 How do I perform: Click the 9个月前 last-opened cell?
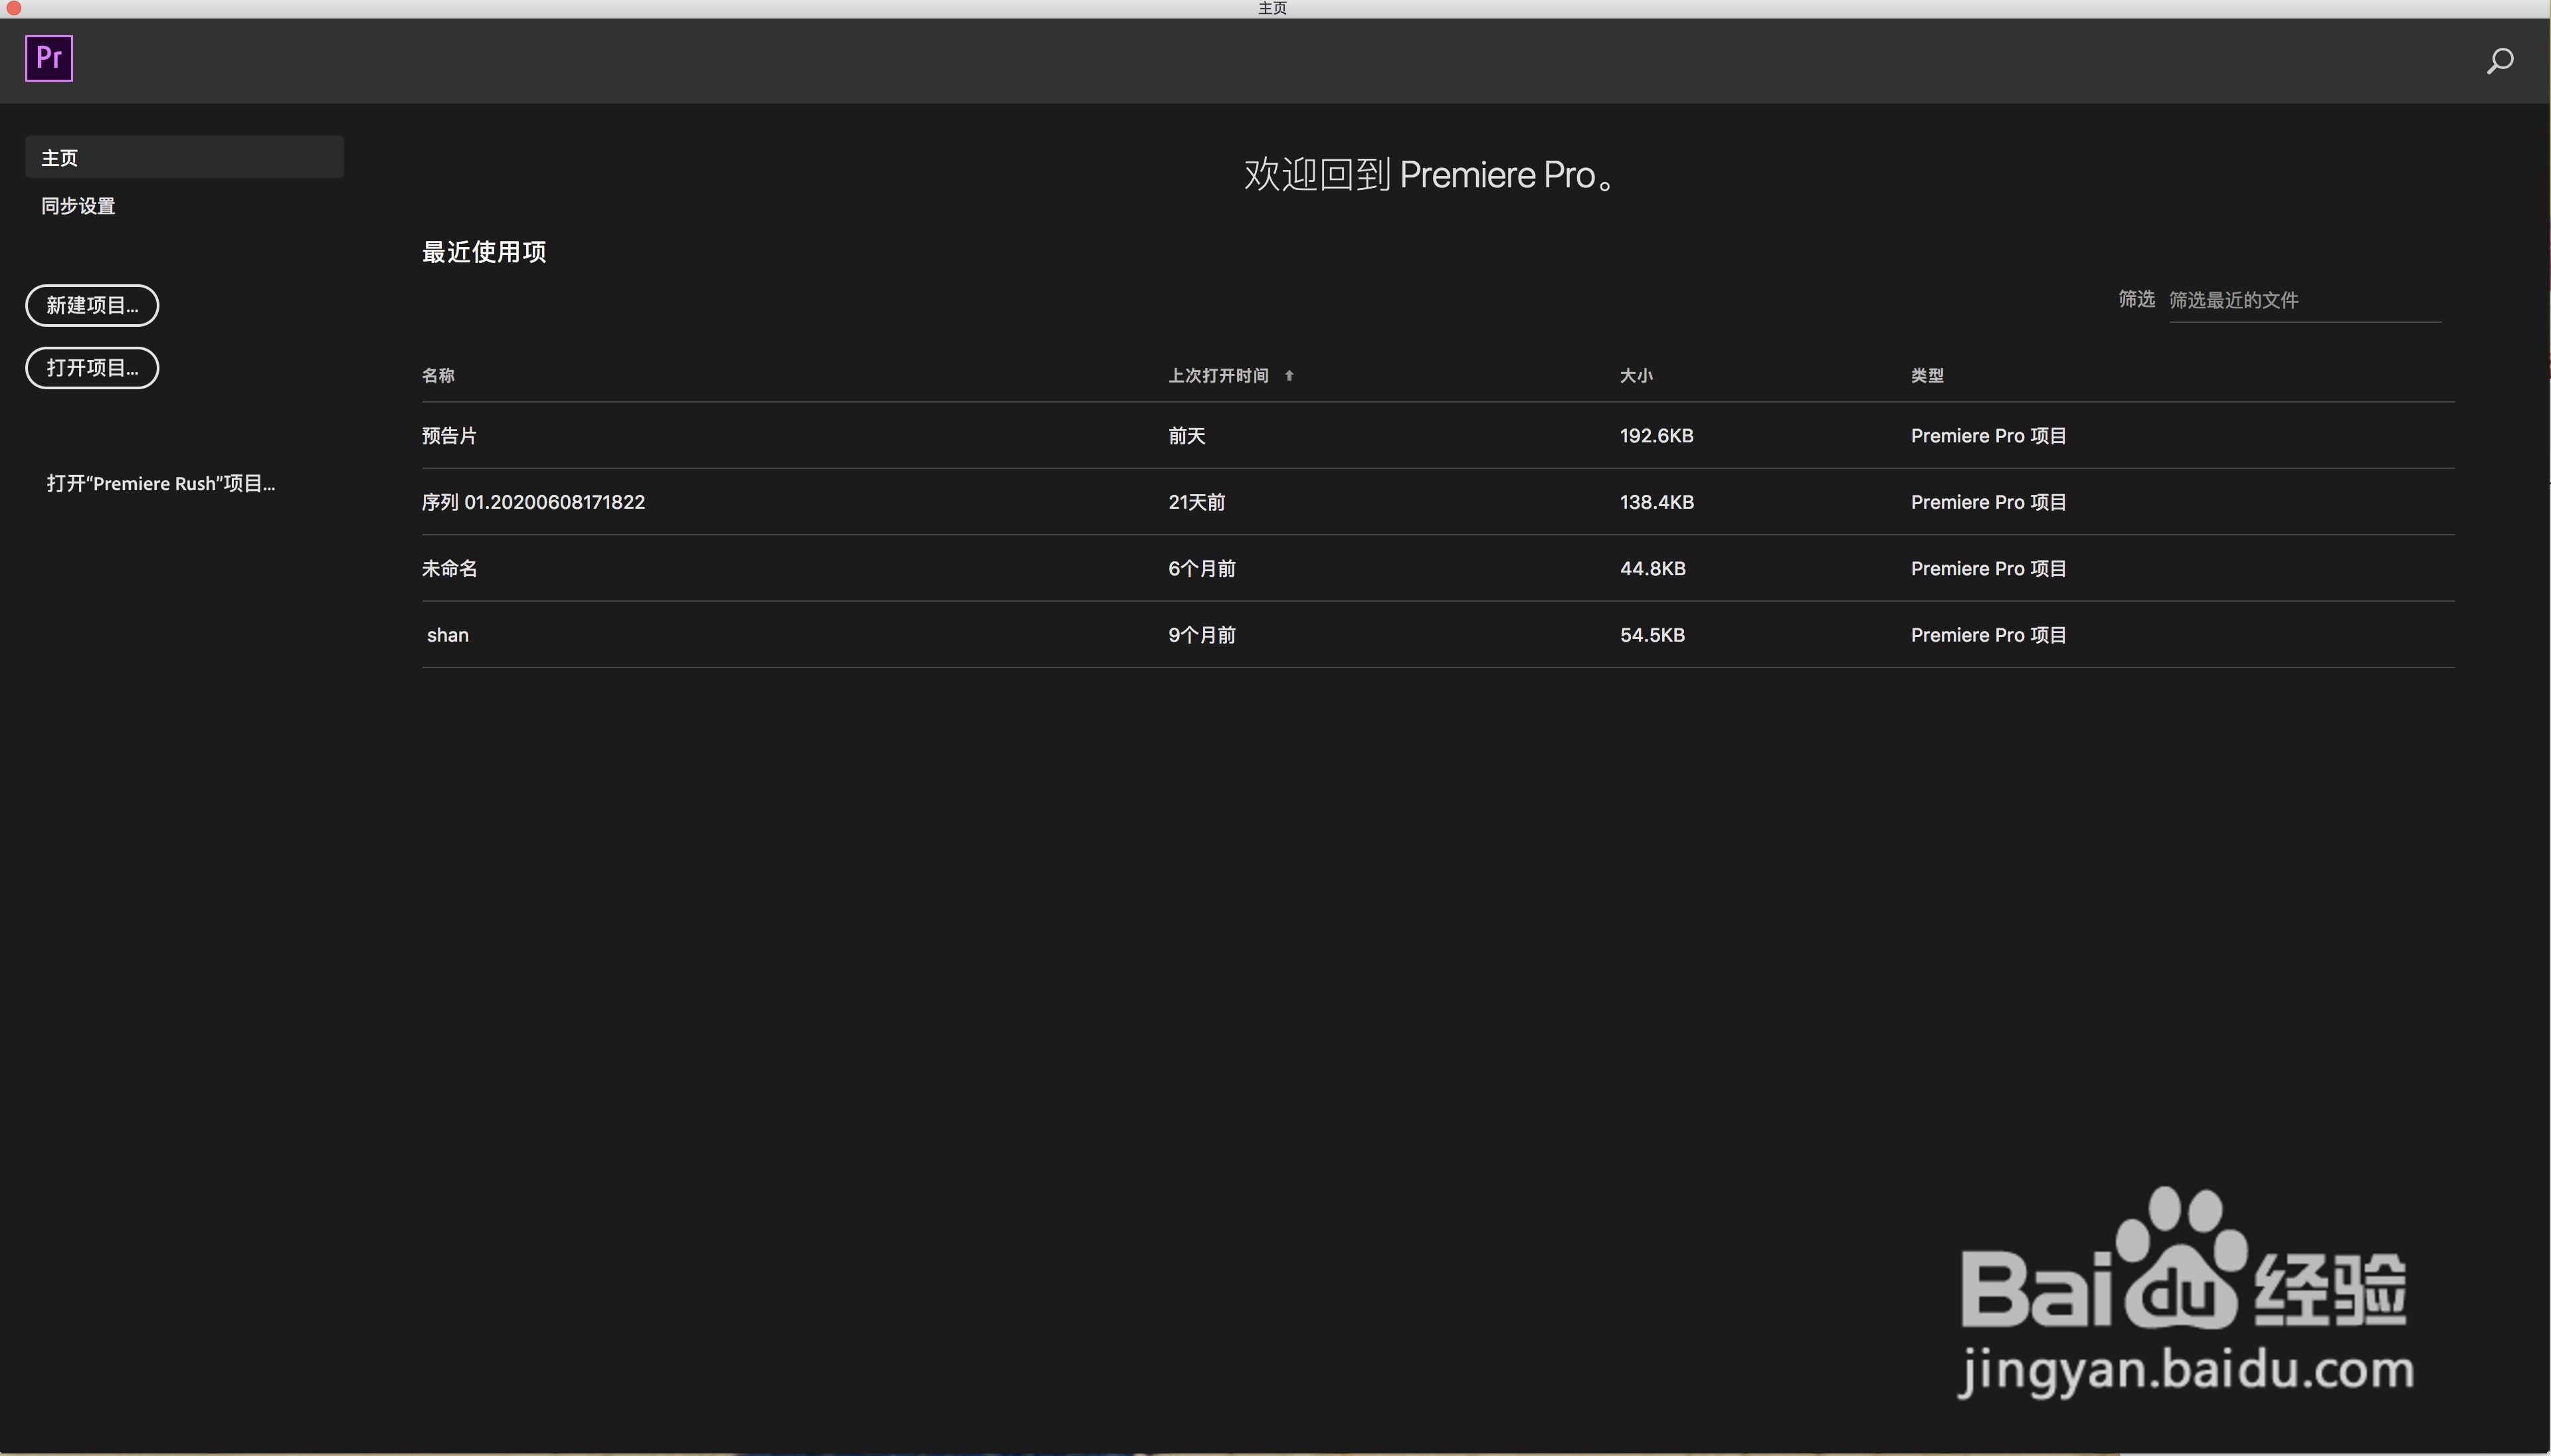click(x=1202, y=635)
